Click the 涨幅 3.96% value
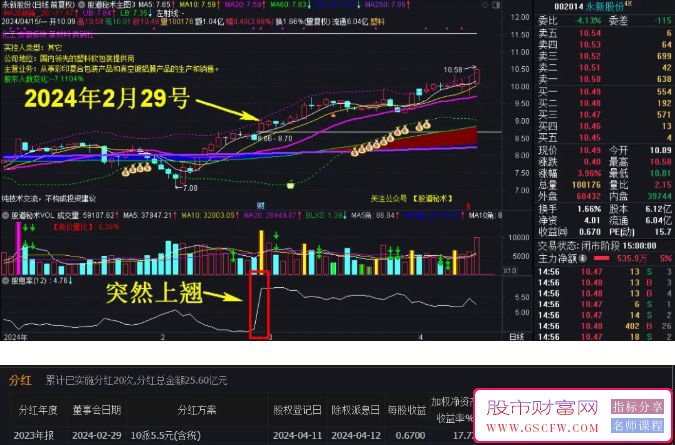 point(589,173)
